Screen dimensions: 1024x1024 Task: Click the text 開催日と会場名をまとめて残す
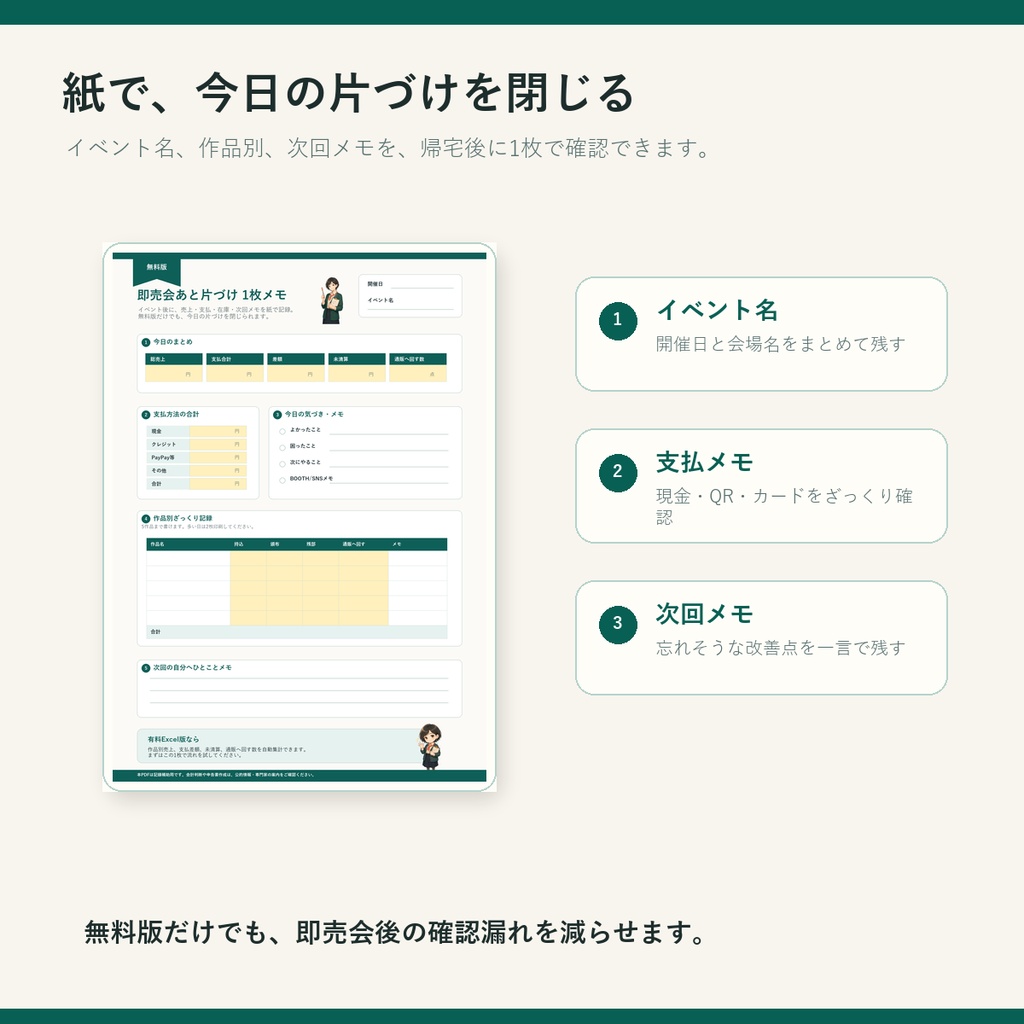coord(781,344)
